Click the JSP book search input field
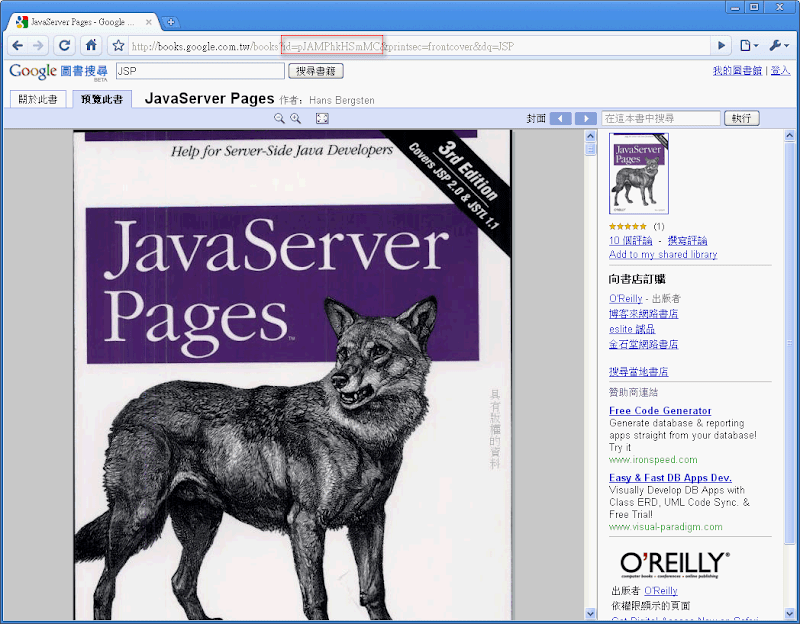Viewport: 800px width, 624px height. pyautogui.click(x=200, y=71)
